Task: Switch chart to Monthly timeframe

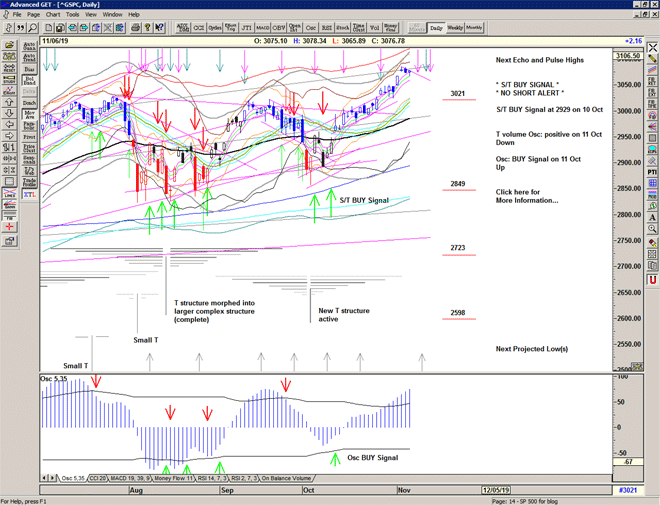Action: (x=474, y=28)
